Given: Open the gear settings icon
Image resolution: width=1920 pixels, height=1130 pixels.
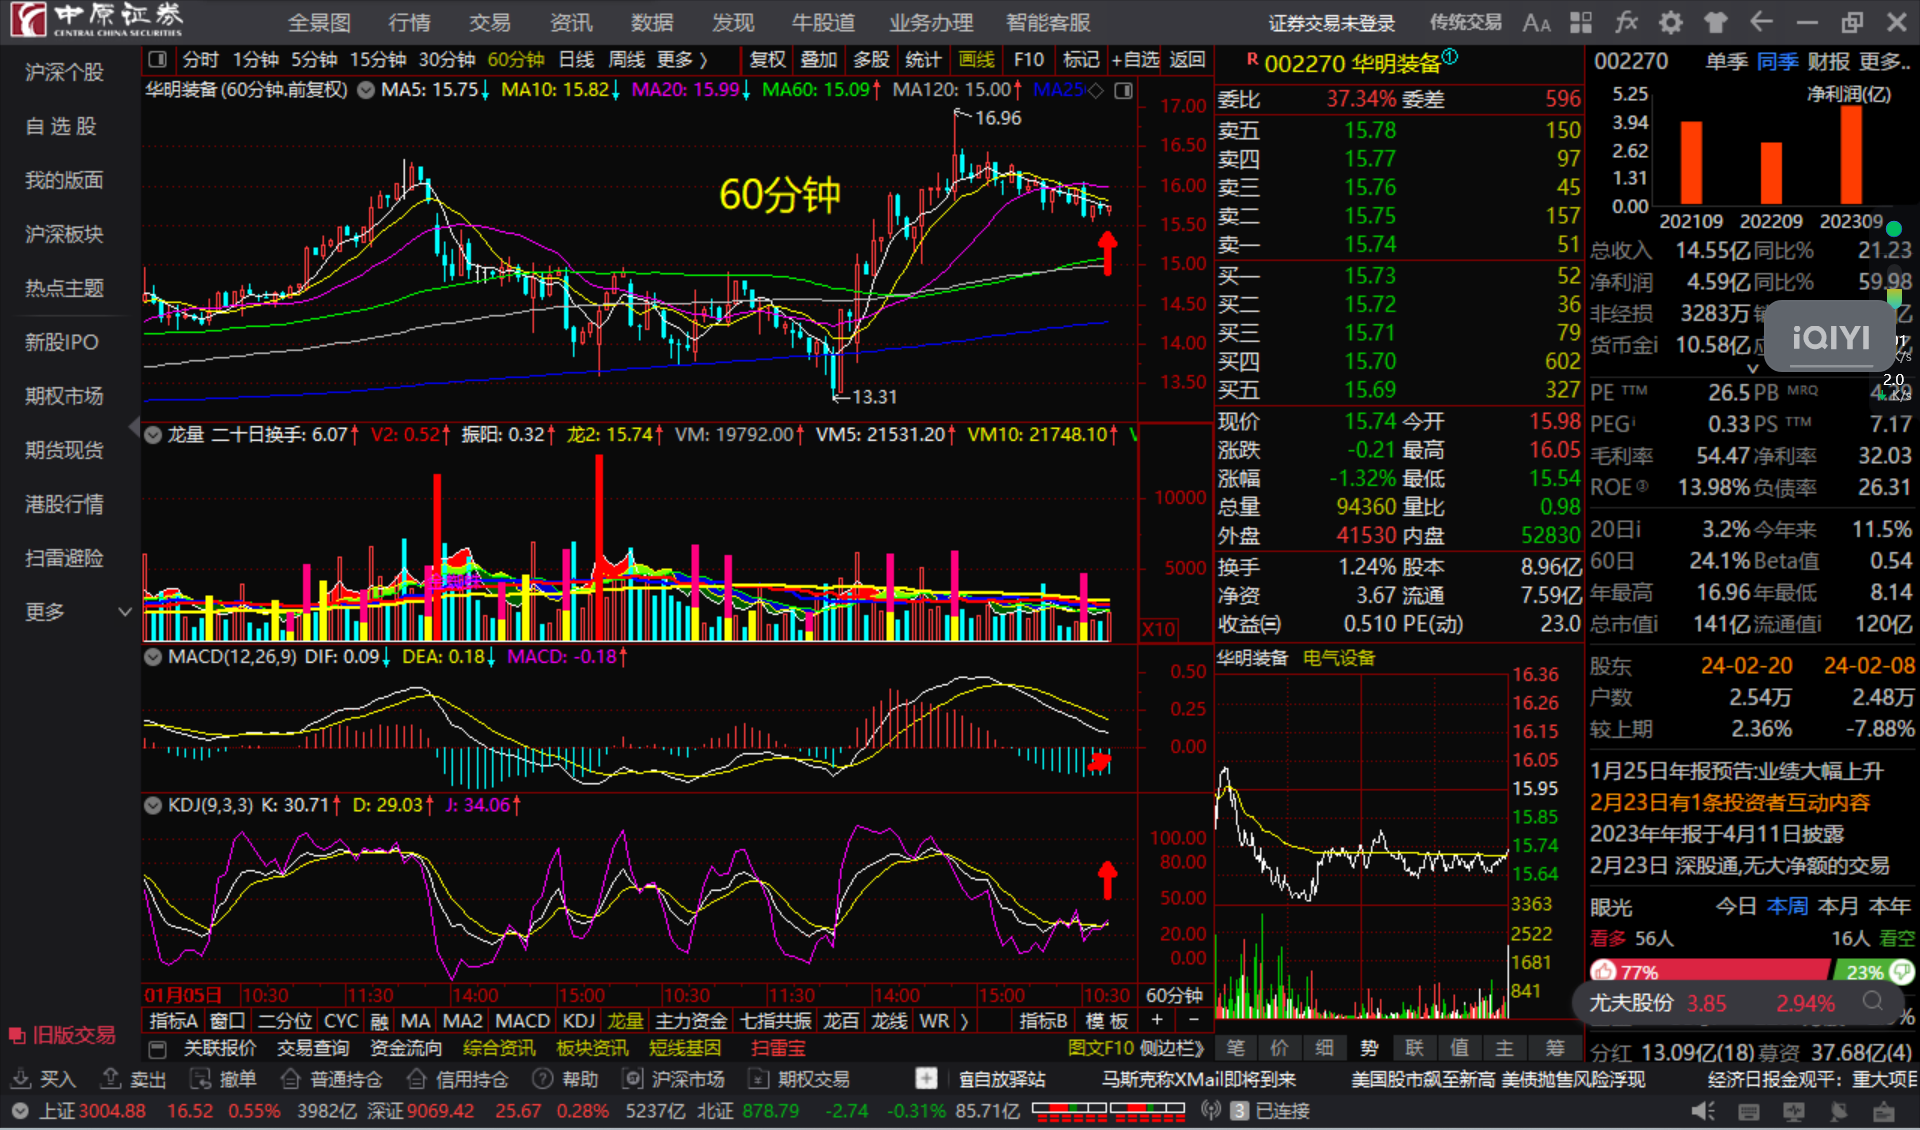Looking at the screenshot, I should point(1671,23).
